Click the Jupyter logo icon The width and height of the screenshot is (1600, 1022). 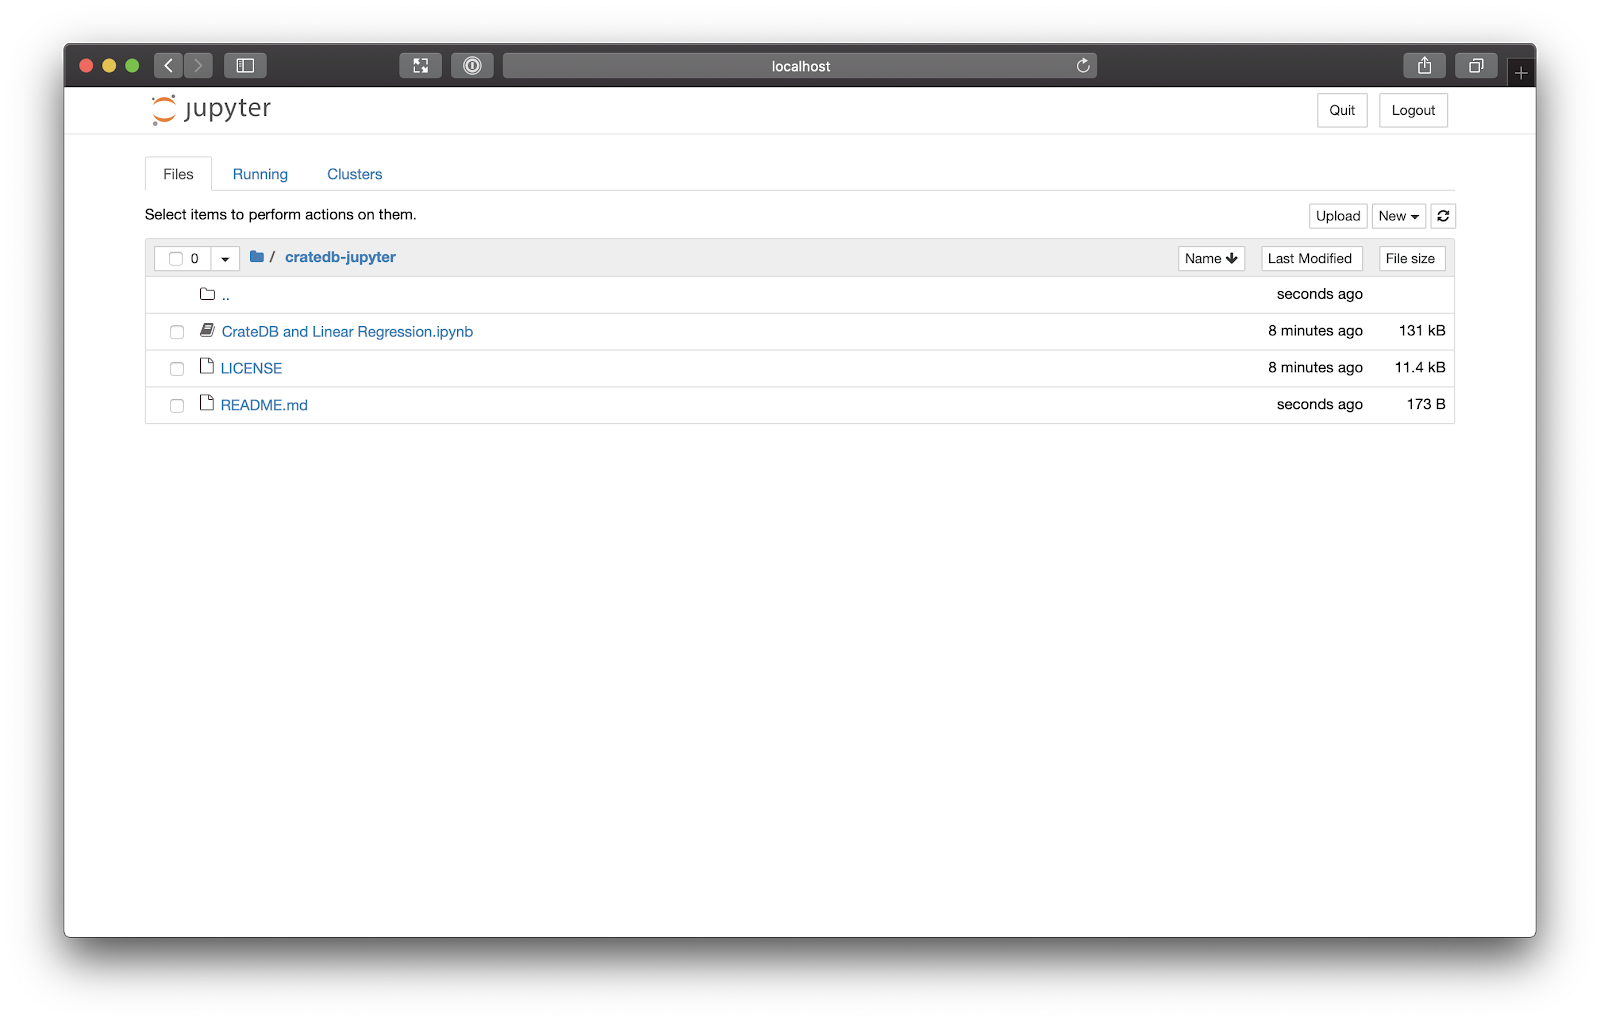(164, 109)
